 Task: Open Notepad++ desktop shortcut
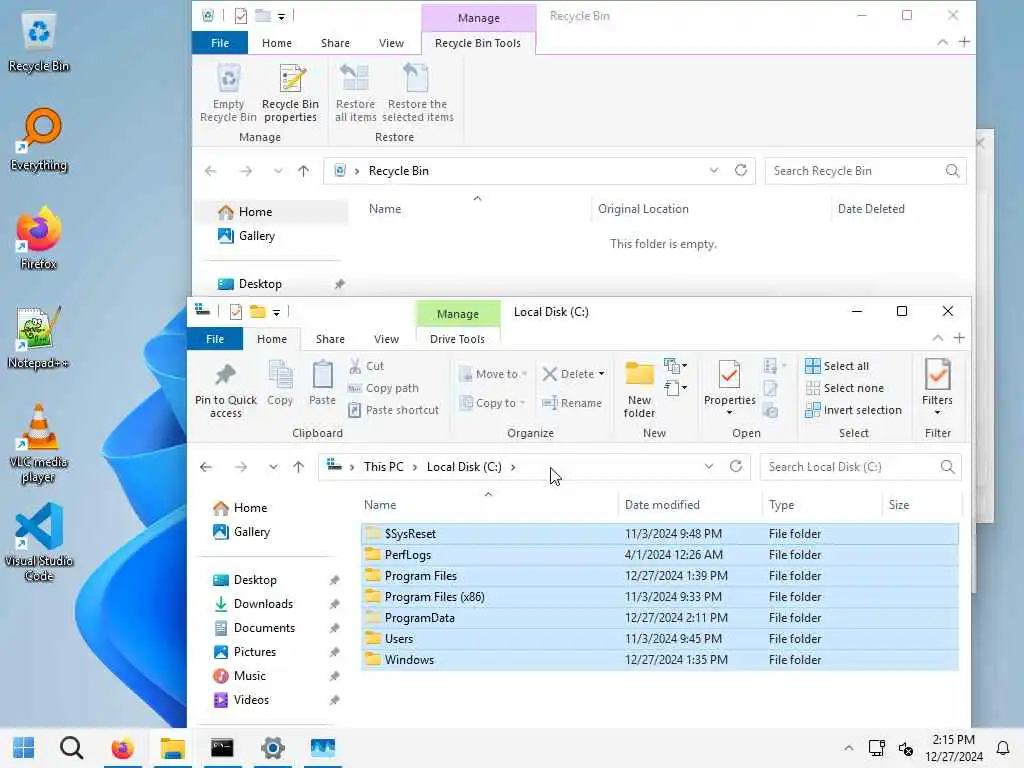pos(39,338)
